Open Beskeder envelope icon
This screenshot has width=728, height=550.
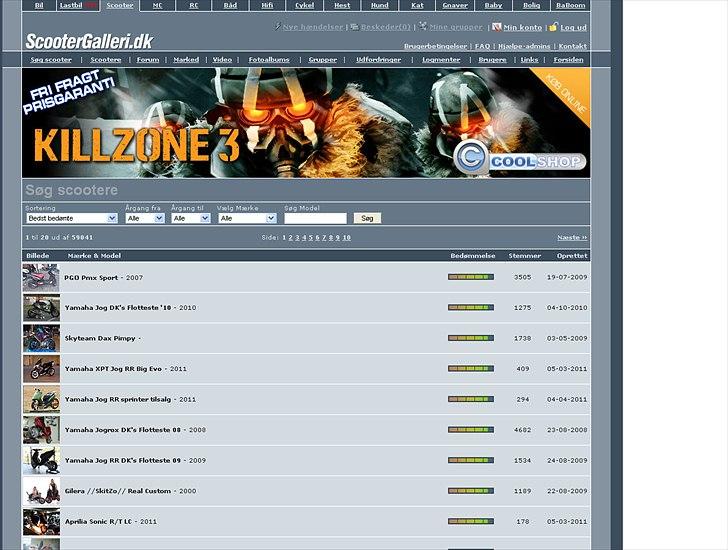tap(352, 27)
